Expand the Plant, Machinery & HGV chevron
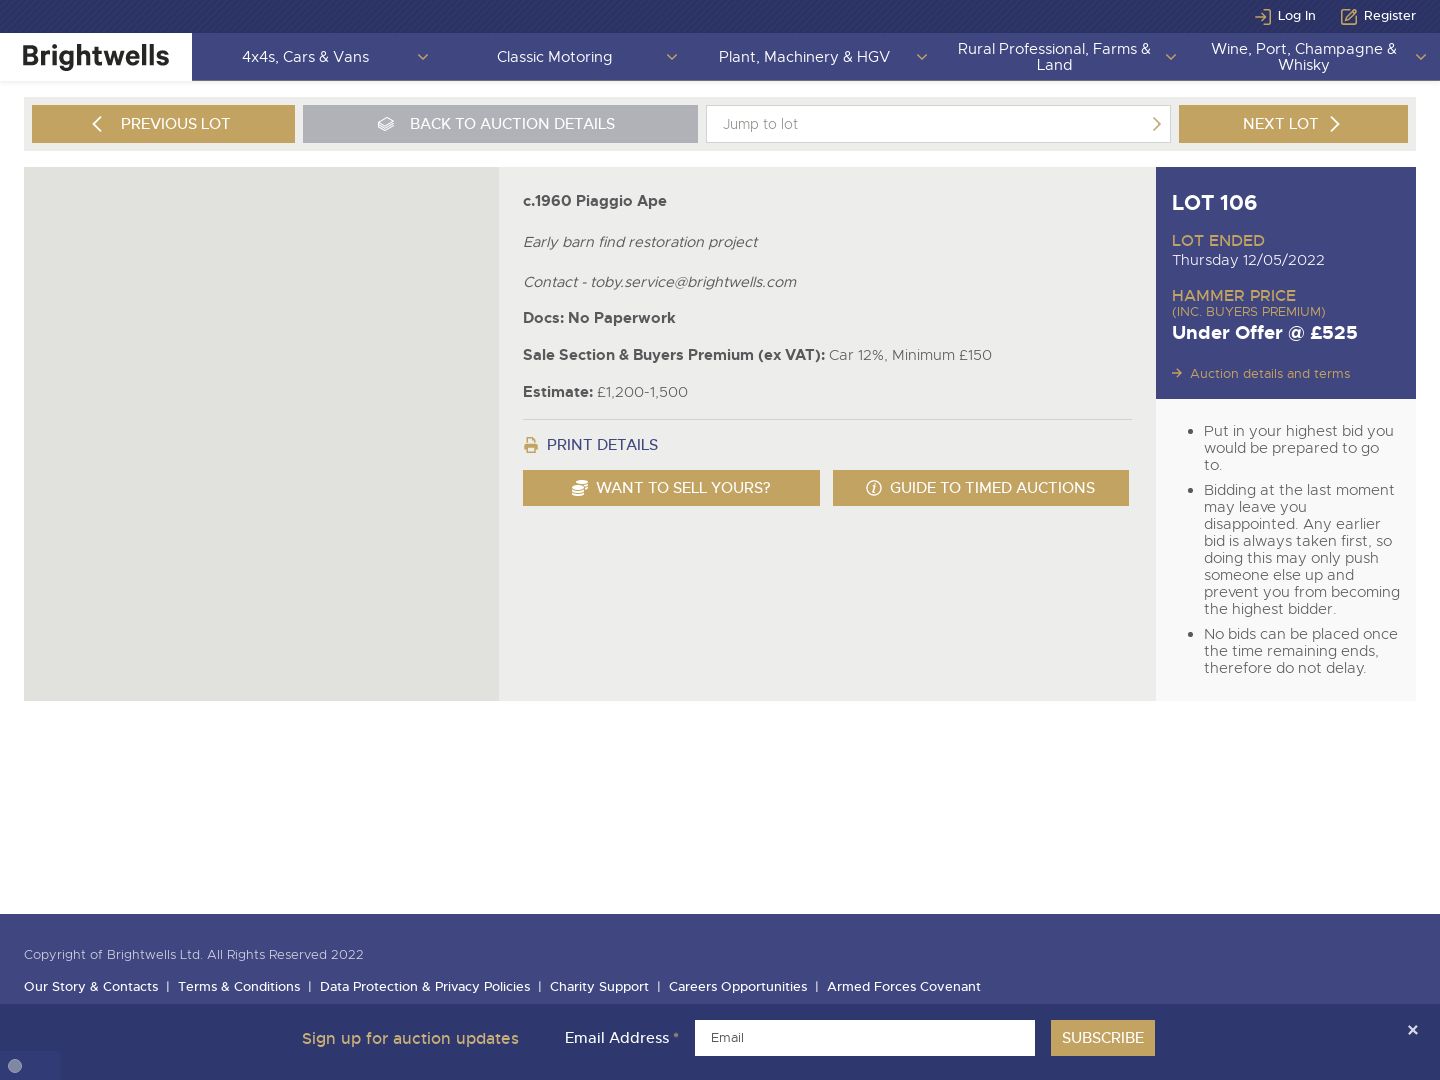Image resolution: width=1440 pixels, height=1080 pixels. [922, 57]
